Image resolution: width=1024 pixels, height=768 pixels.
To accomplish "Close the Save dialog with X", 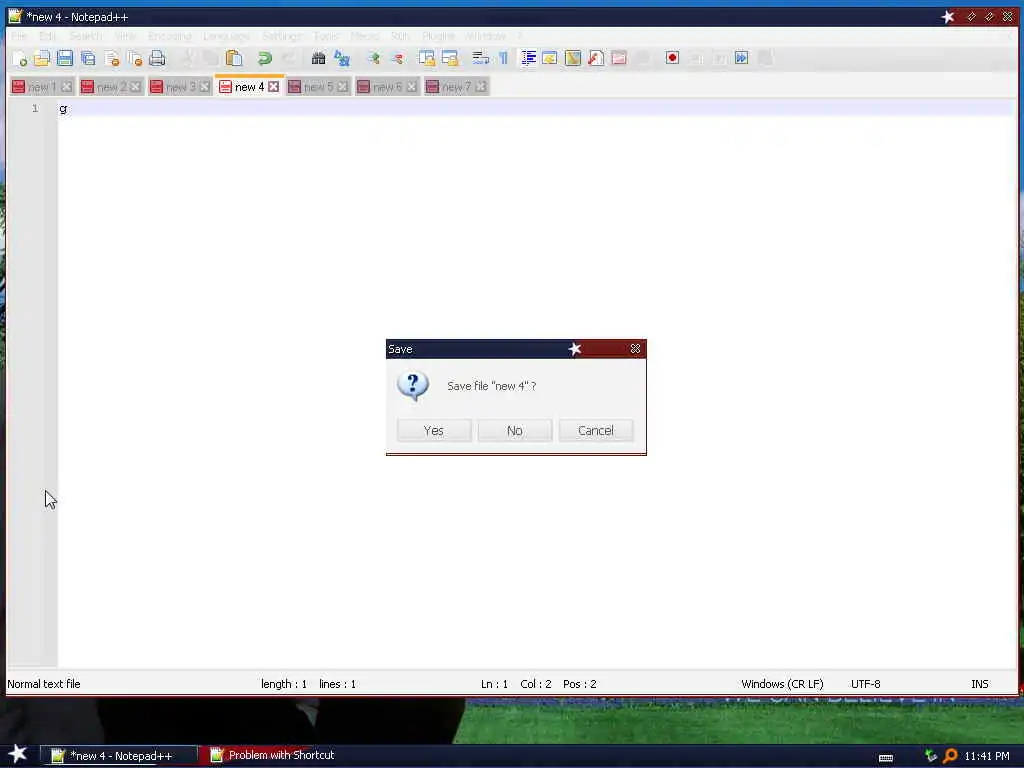I will 635,349.
